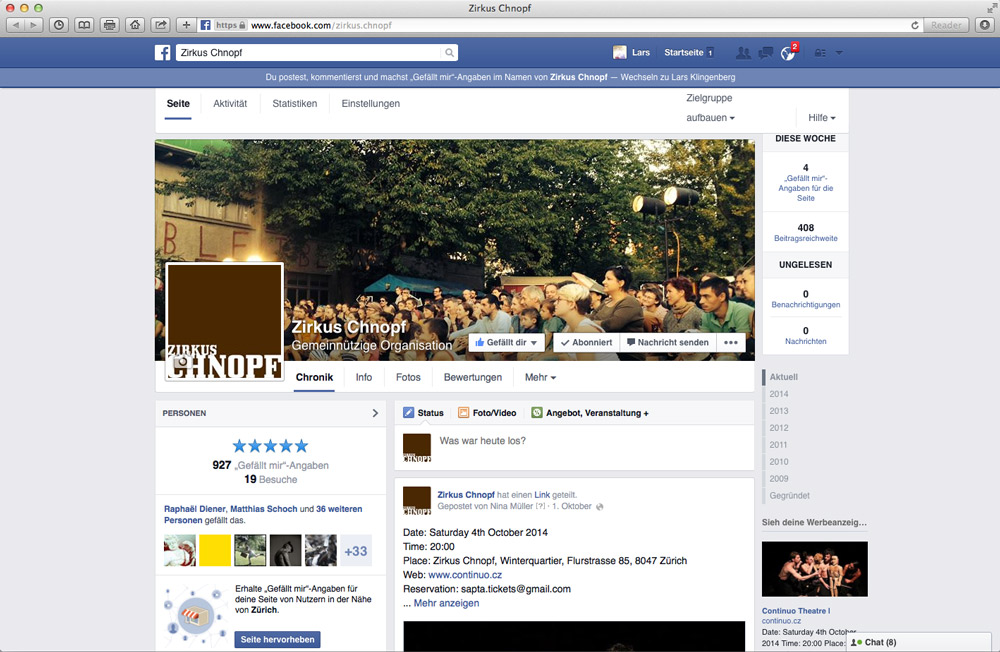This screenshot has width=1000, height=652.
Task: Click the search magnifier icon
Action: click(x=450, y=53)
